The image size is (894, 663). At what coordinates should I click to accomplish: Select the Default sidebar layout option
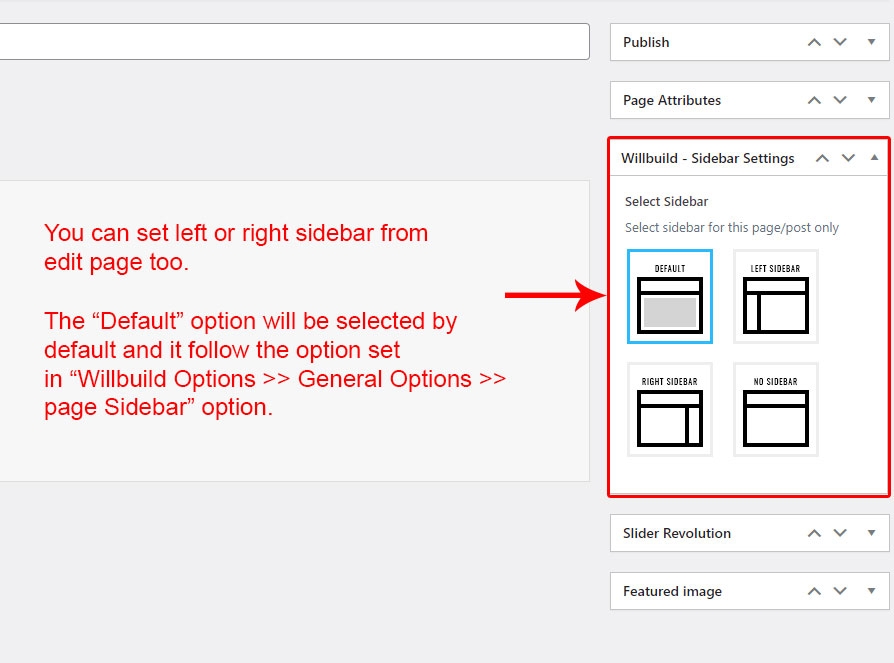670,296
